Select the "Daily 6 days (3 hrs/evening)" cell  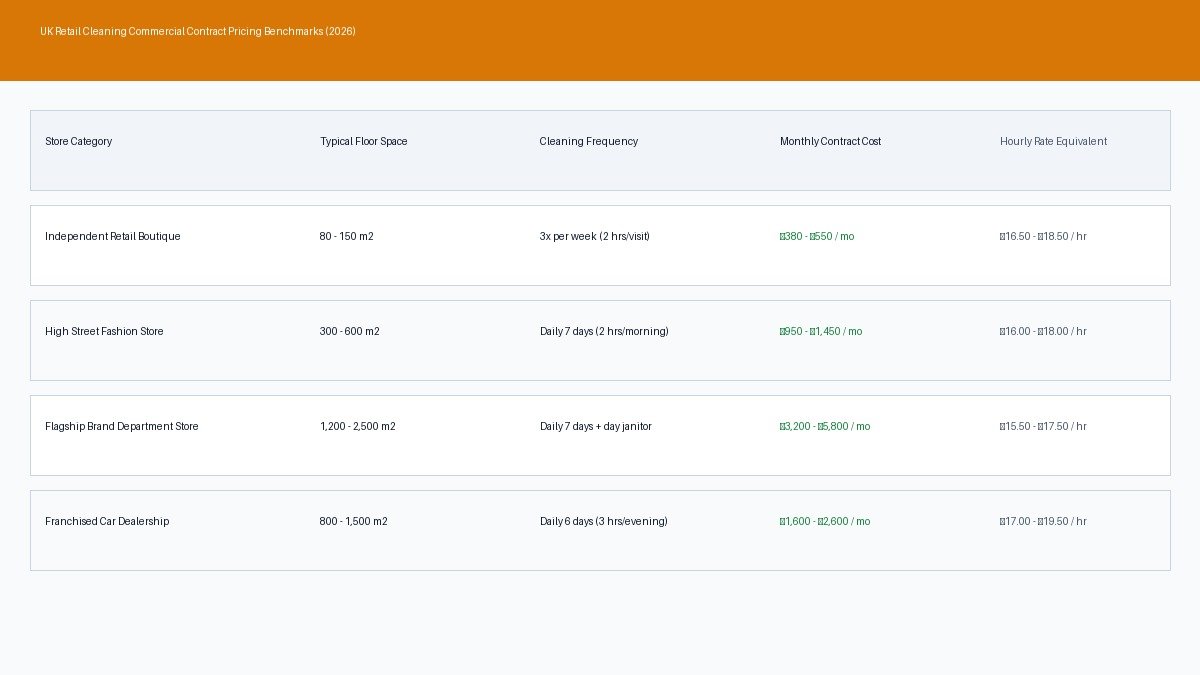pos(604,521)
